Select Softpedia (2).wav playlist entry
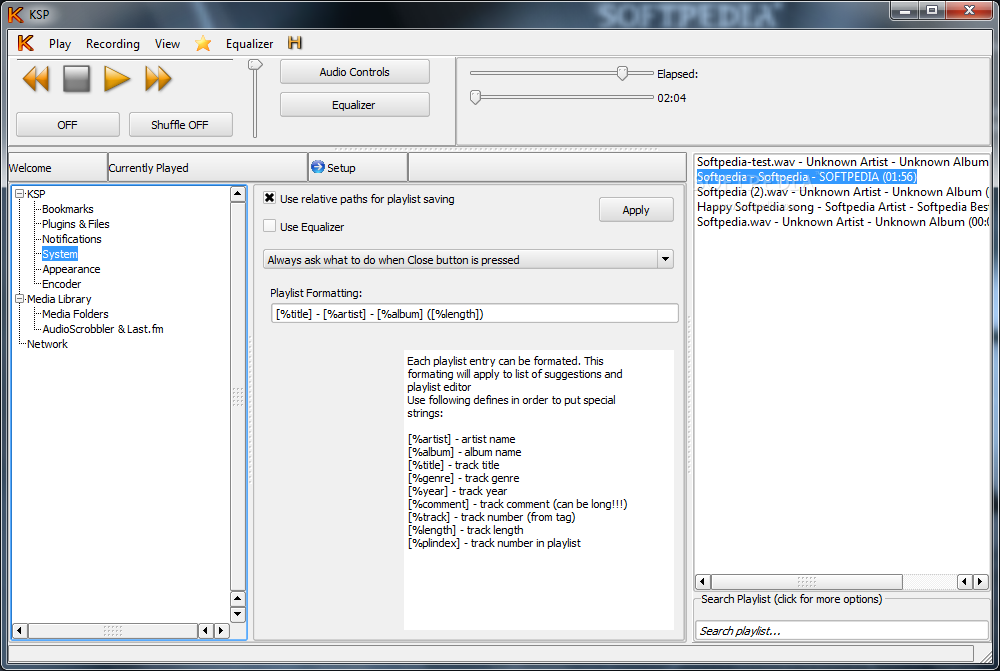 click(x=842, y=191)
